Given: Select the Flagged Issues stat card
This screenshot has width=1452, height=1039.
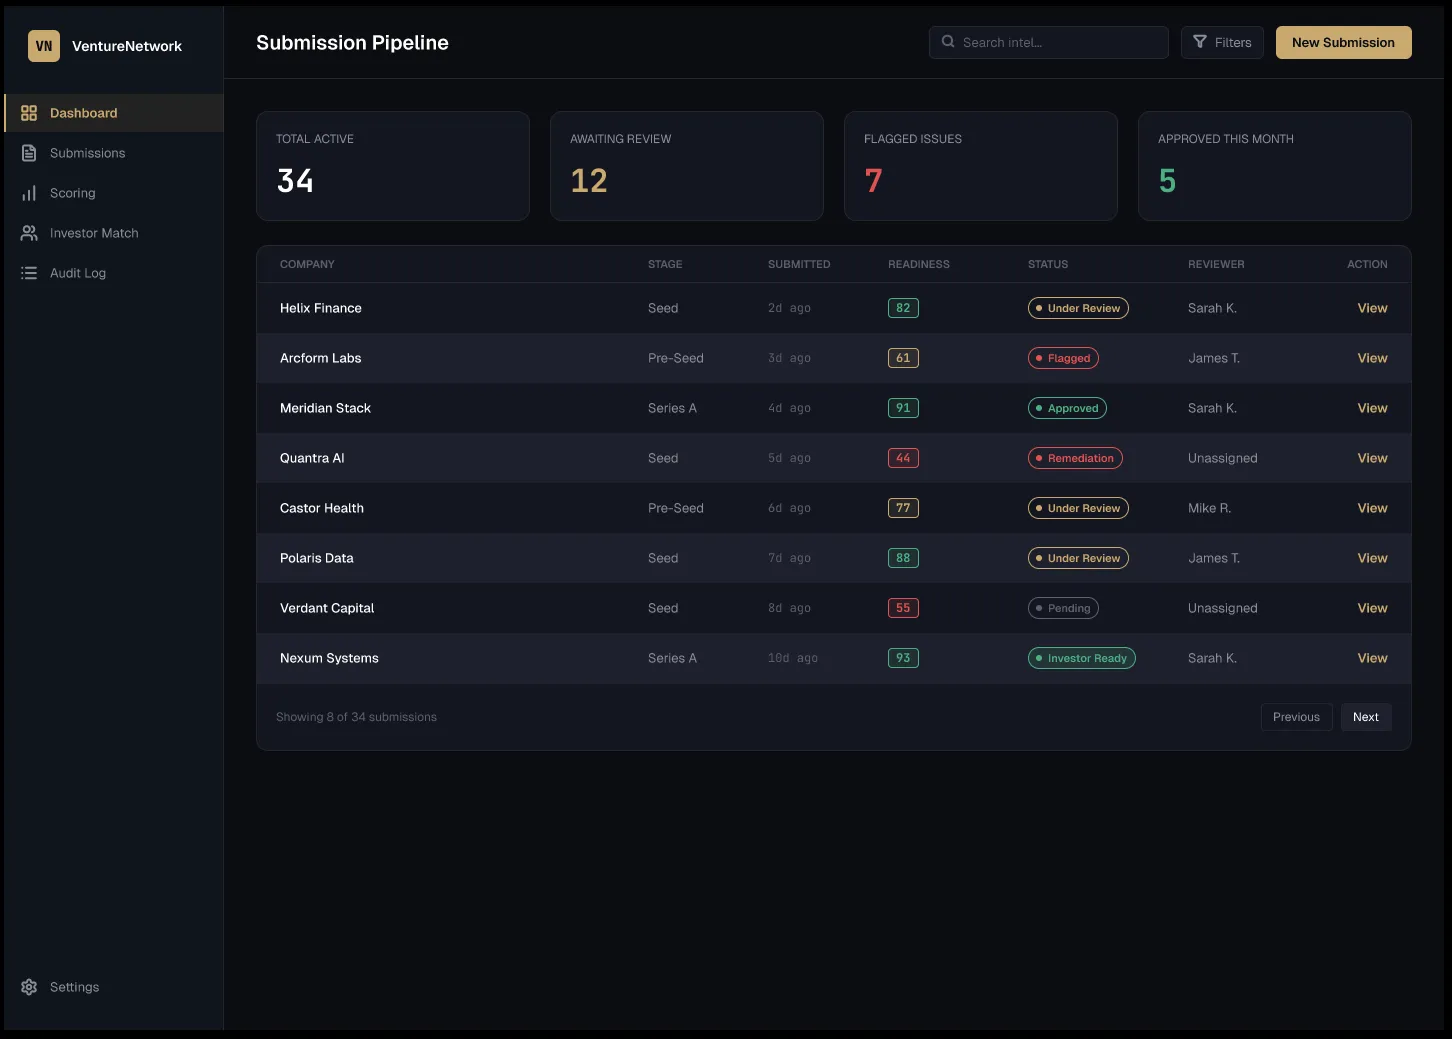Looking at the screenshot, I should click(981, 166).
